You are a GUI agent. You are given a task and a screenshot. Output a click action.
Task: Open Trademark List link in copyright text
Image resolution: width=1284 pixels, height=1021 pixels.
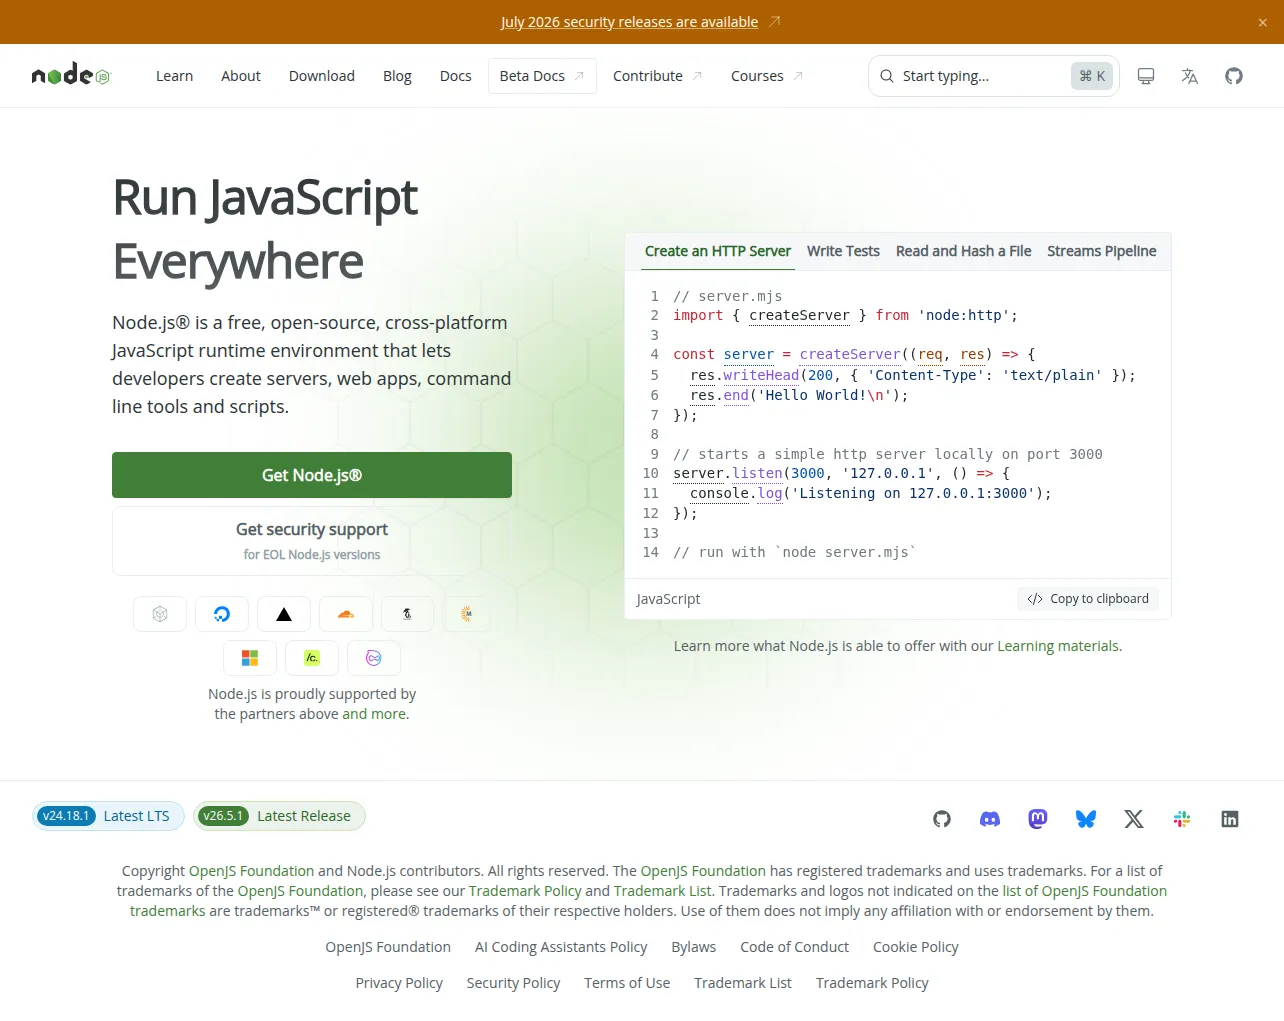pos(663,891)
